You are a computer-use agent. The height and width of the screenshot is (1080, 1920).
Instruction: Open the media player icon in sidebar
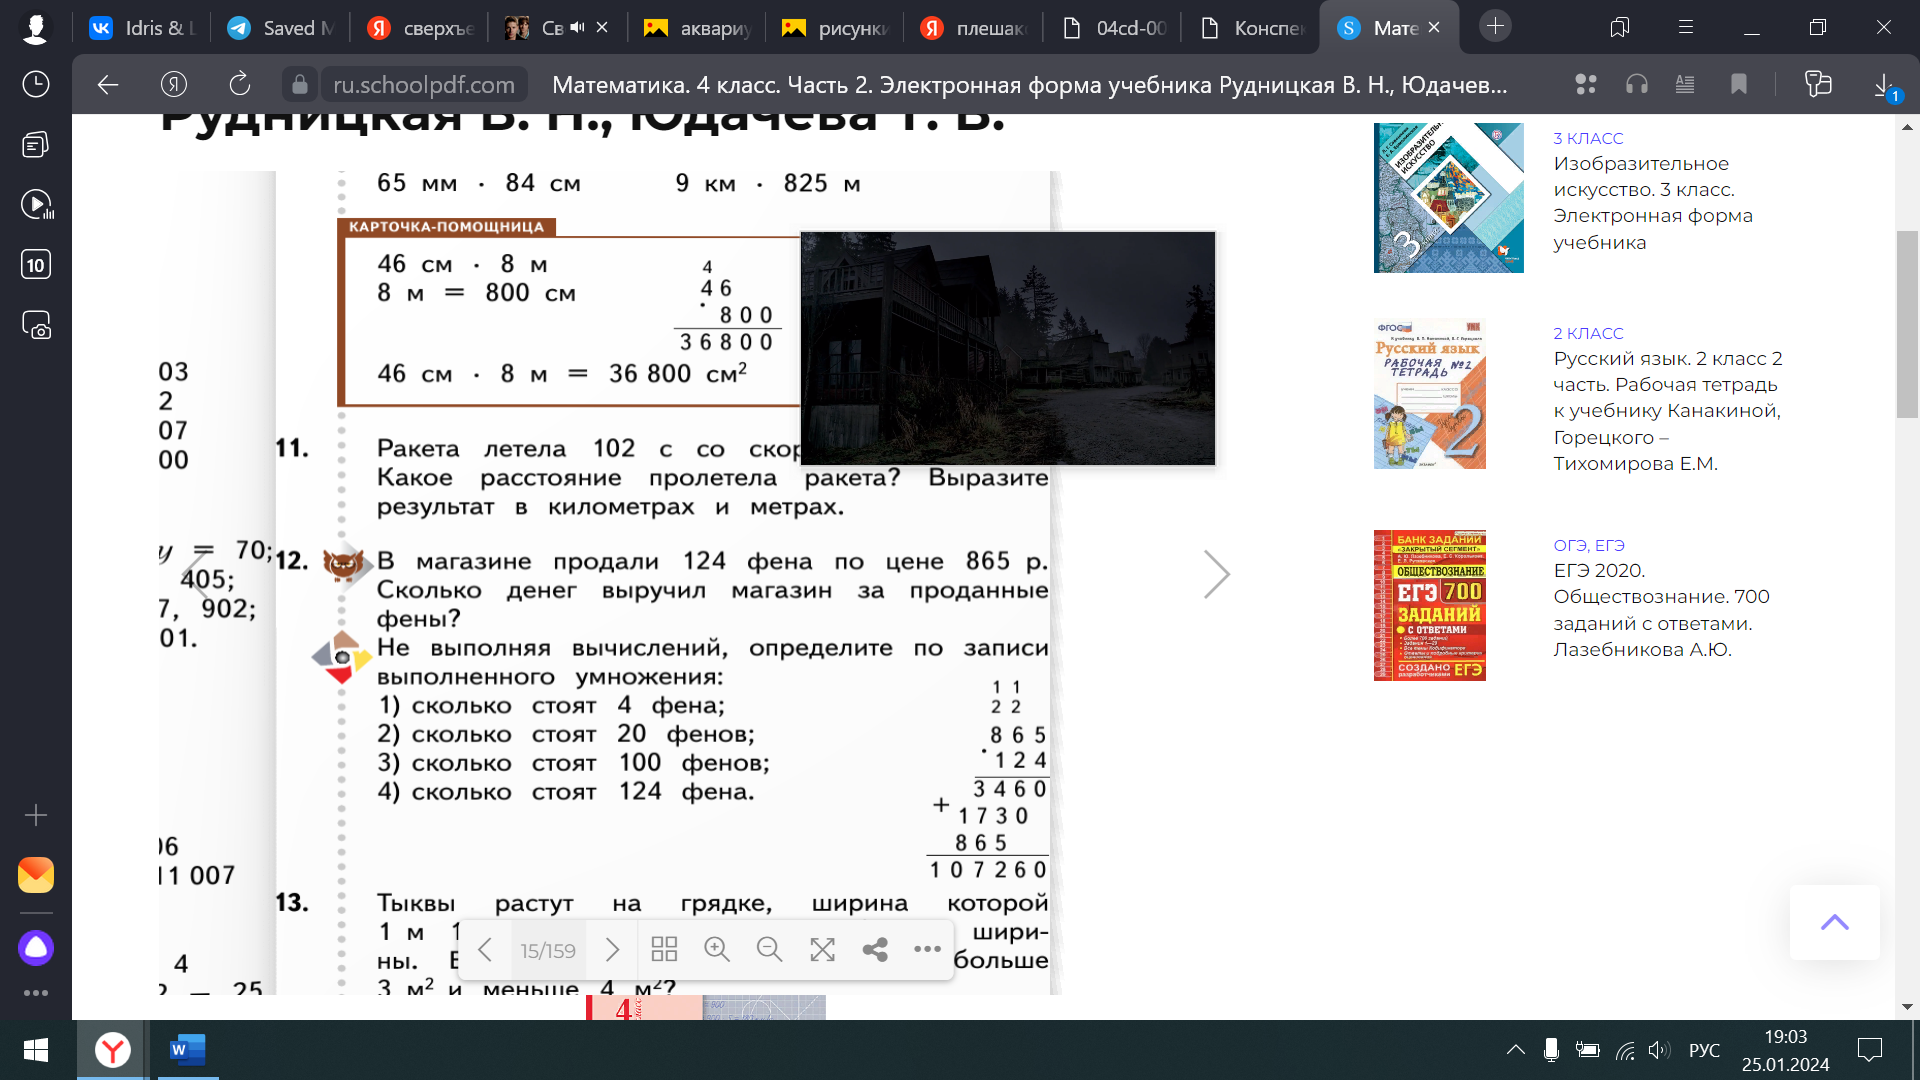[36, 205]
